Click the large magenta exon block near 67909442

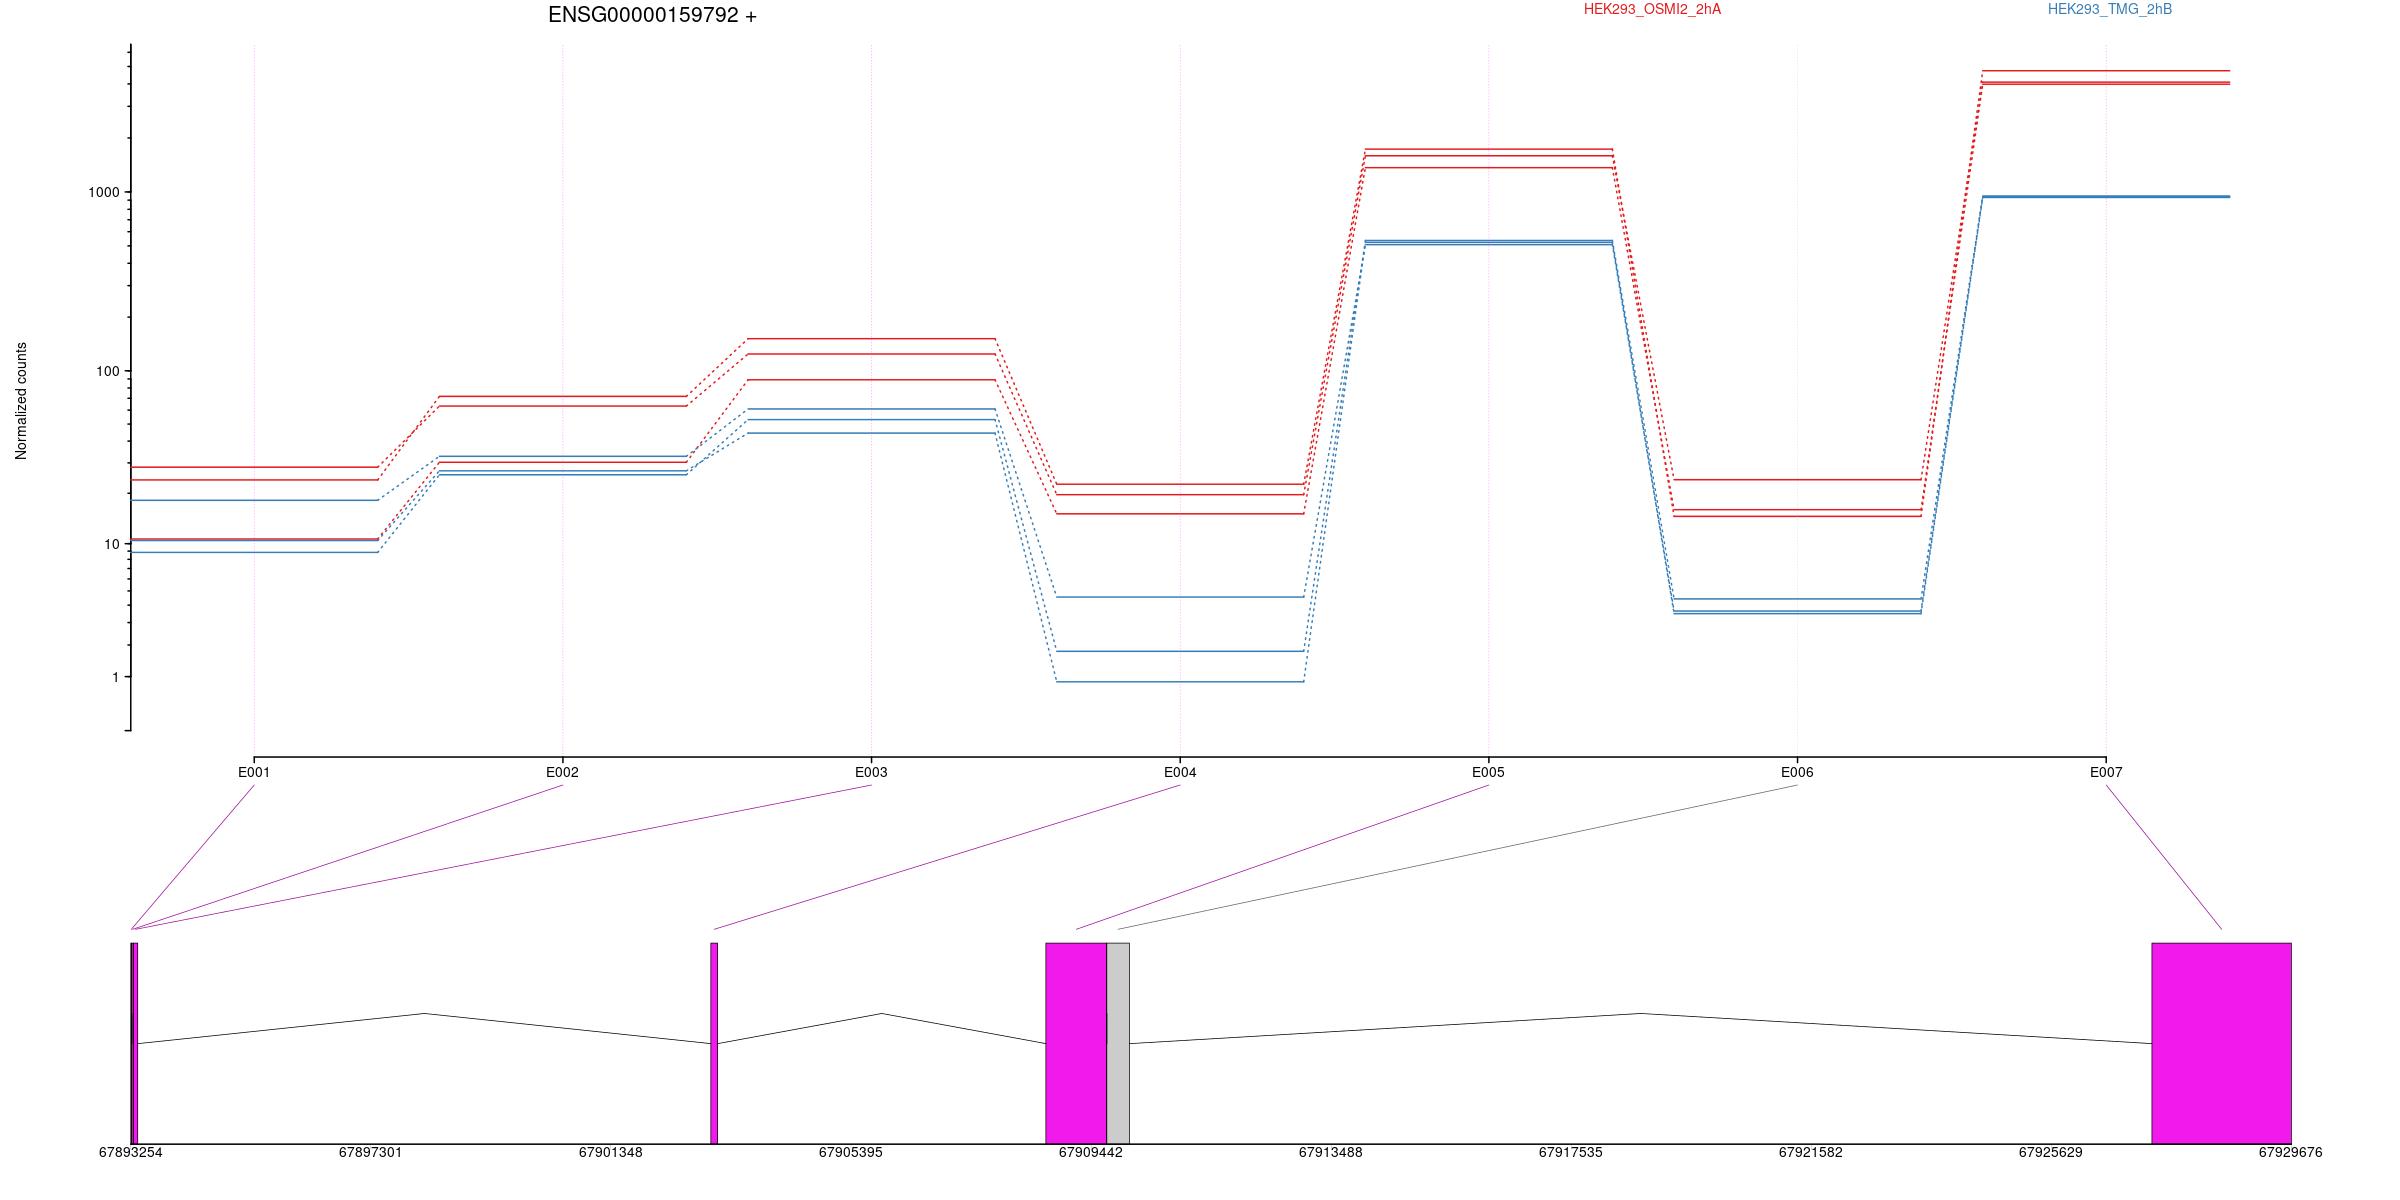tap(1076, 1043)
